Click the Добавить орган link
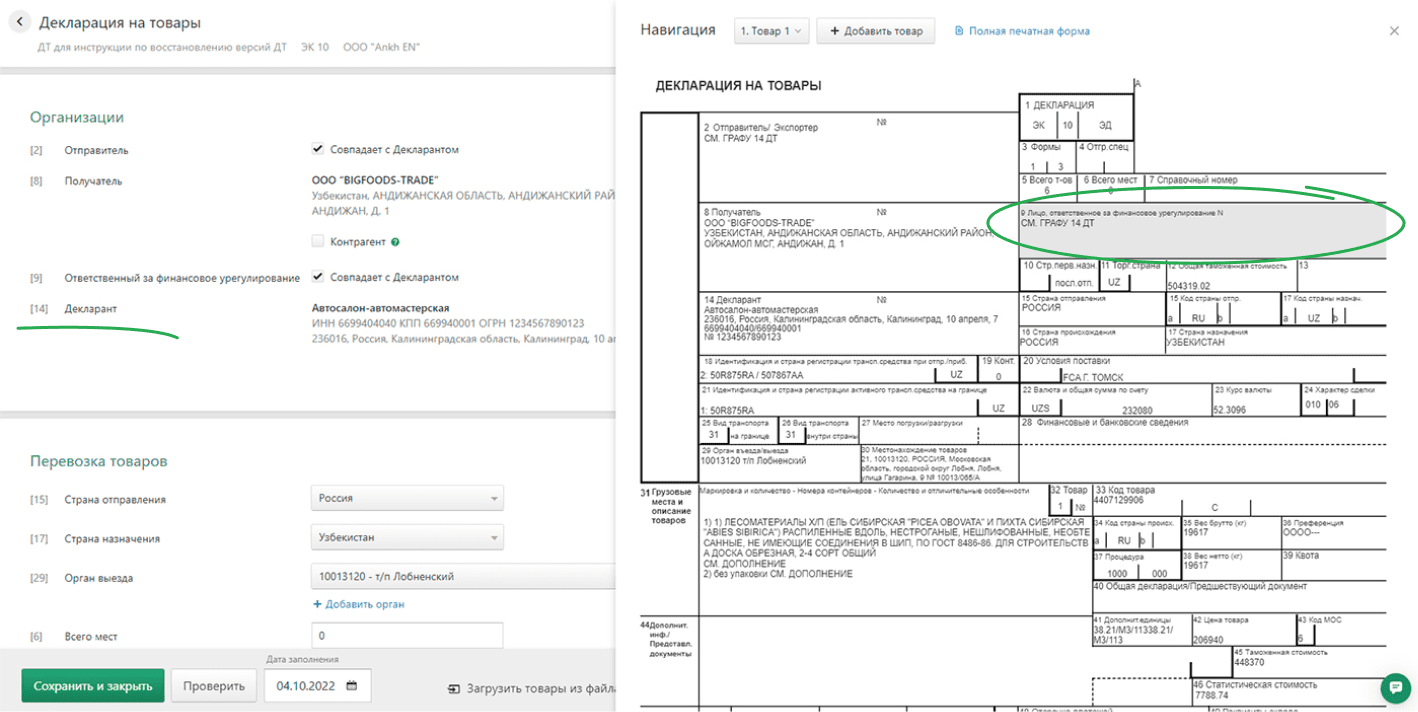This screenshot has height=712, width=1418. point(358,604)
